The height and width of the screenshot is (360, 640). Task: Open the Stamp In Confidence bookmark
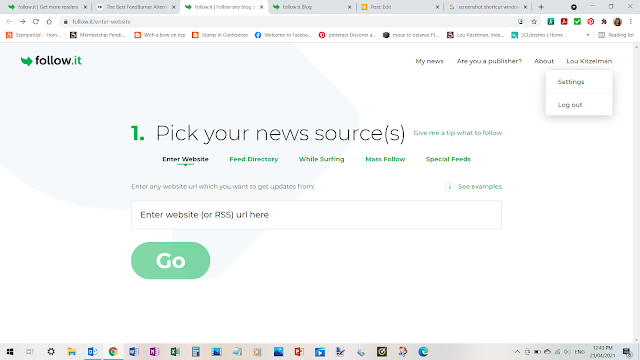[x=220, y=35]
